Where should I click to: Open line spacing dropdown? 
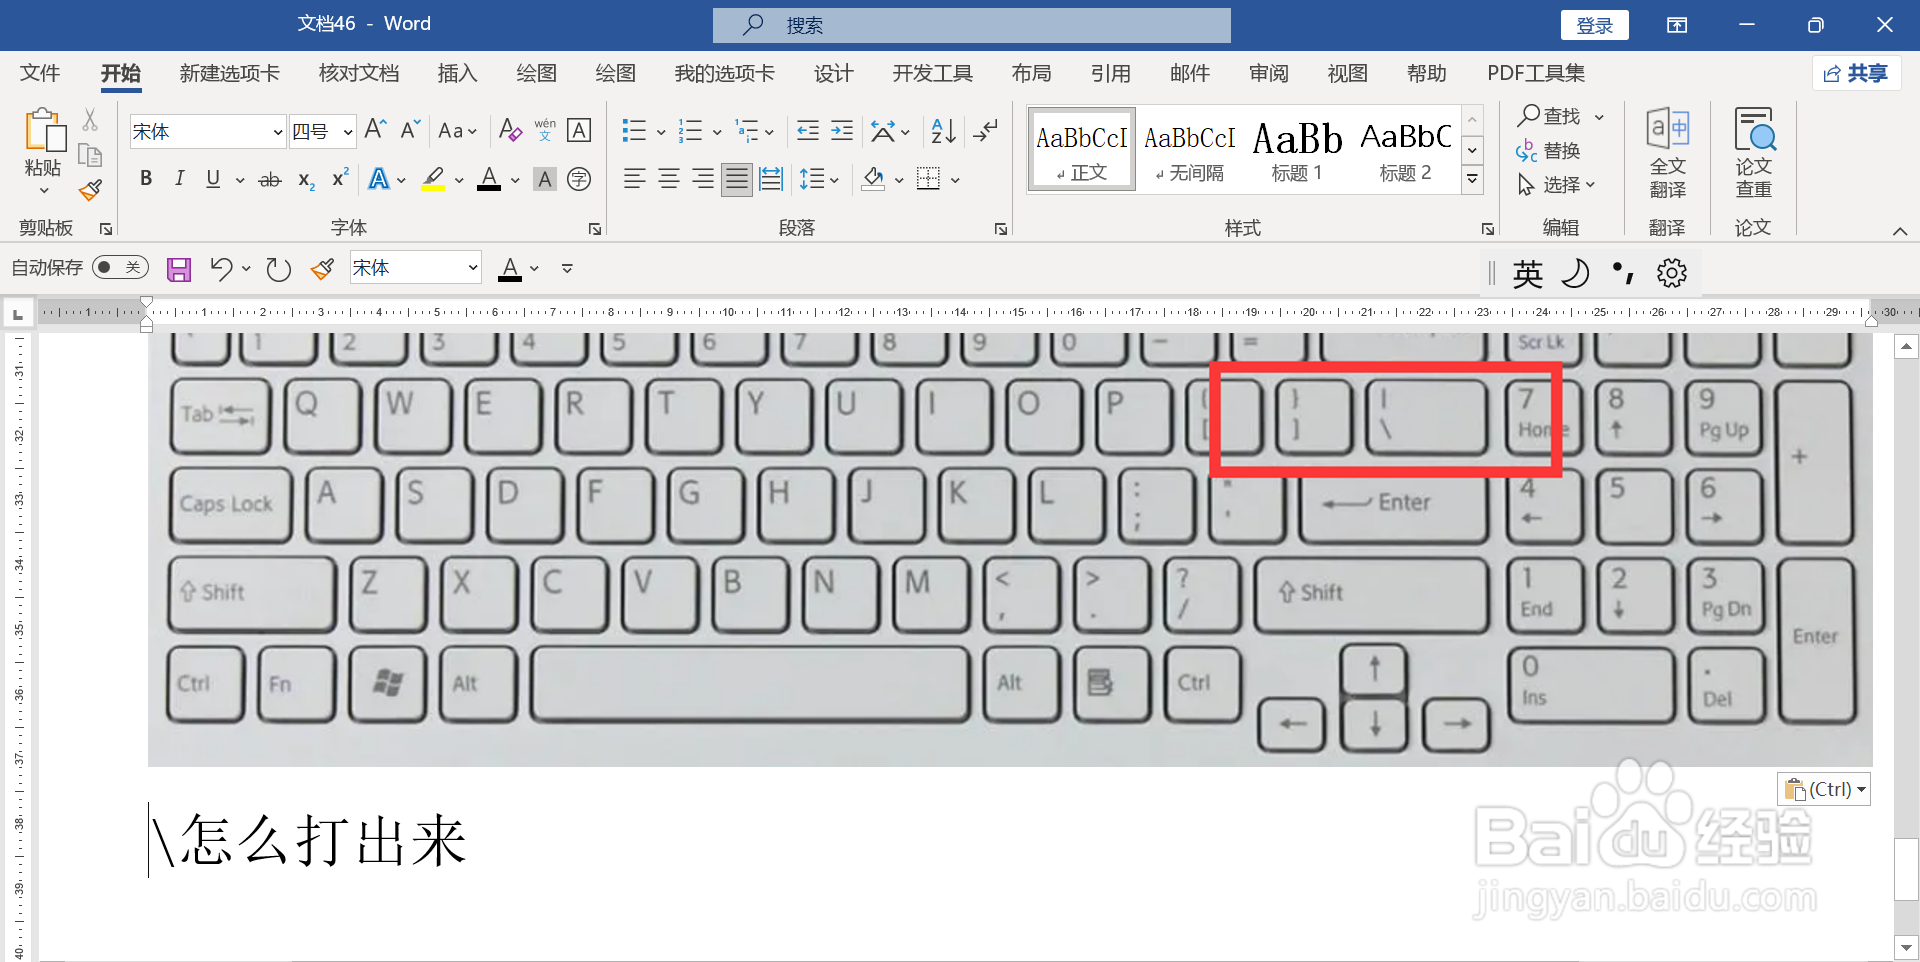819,180
